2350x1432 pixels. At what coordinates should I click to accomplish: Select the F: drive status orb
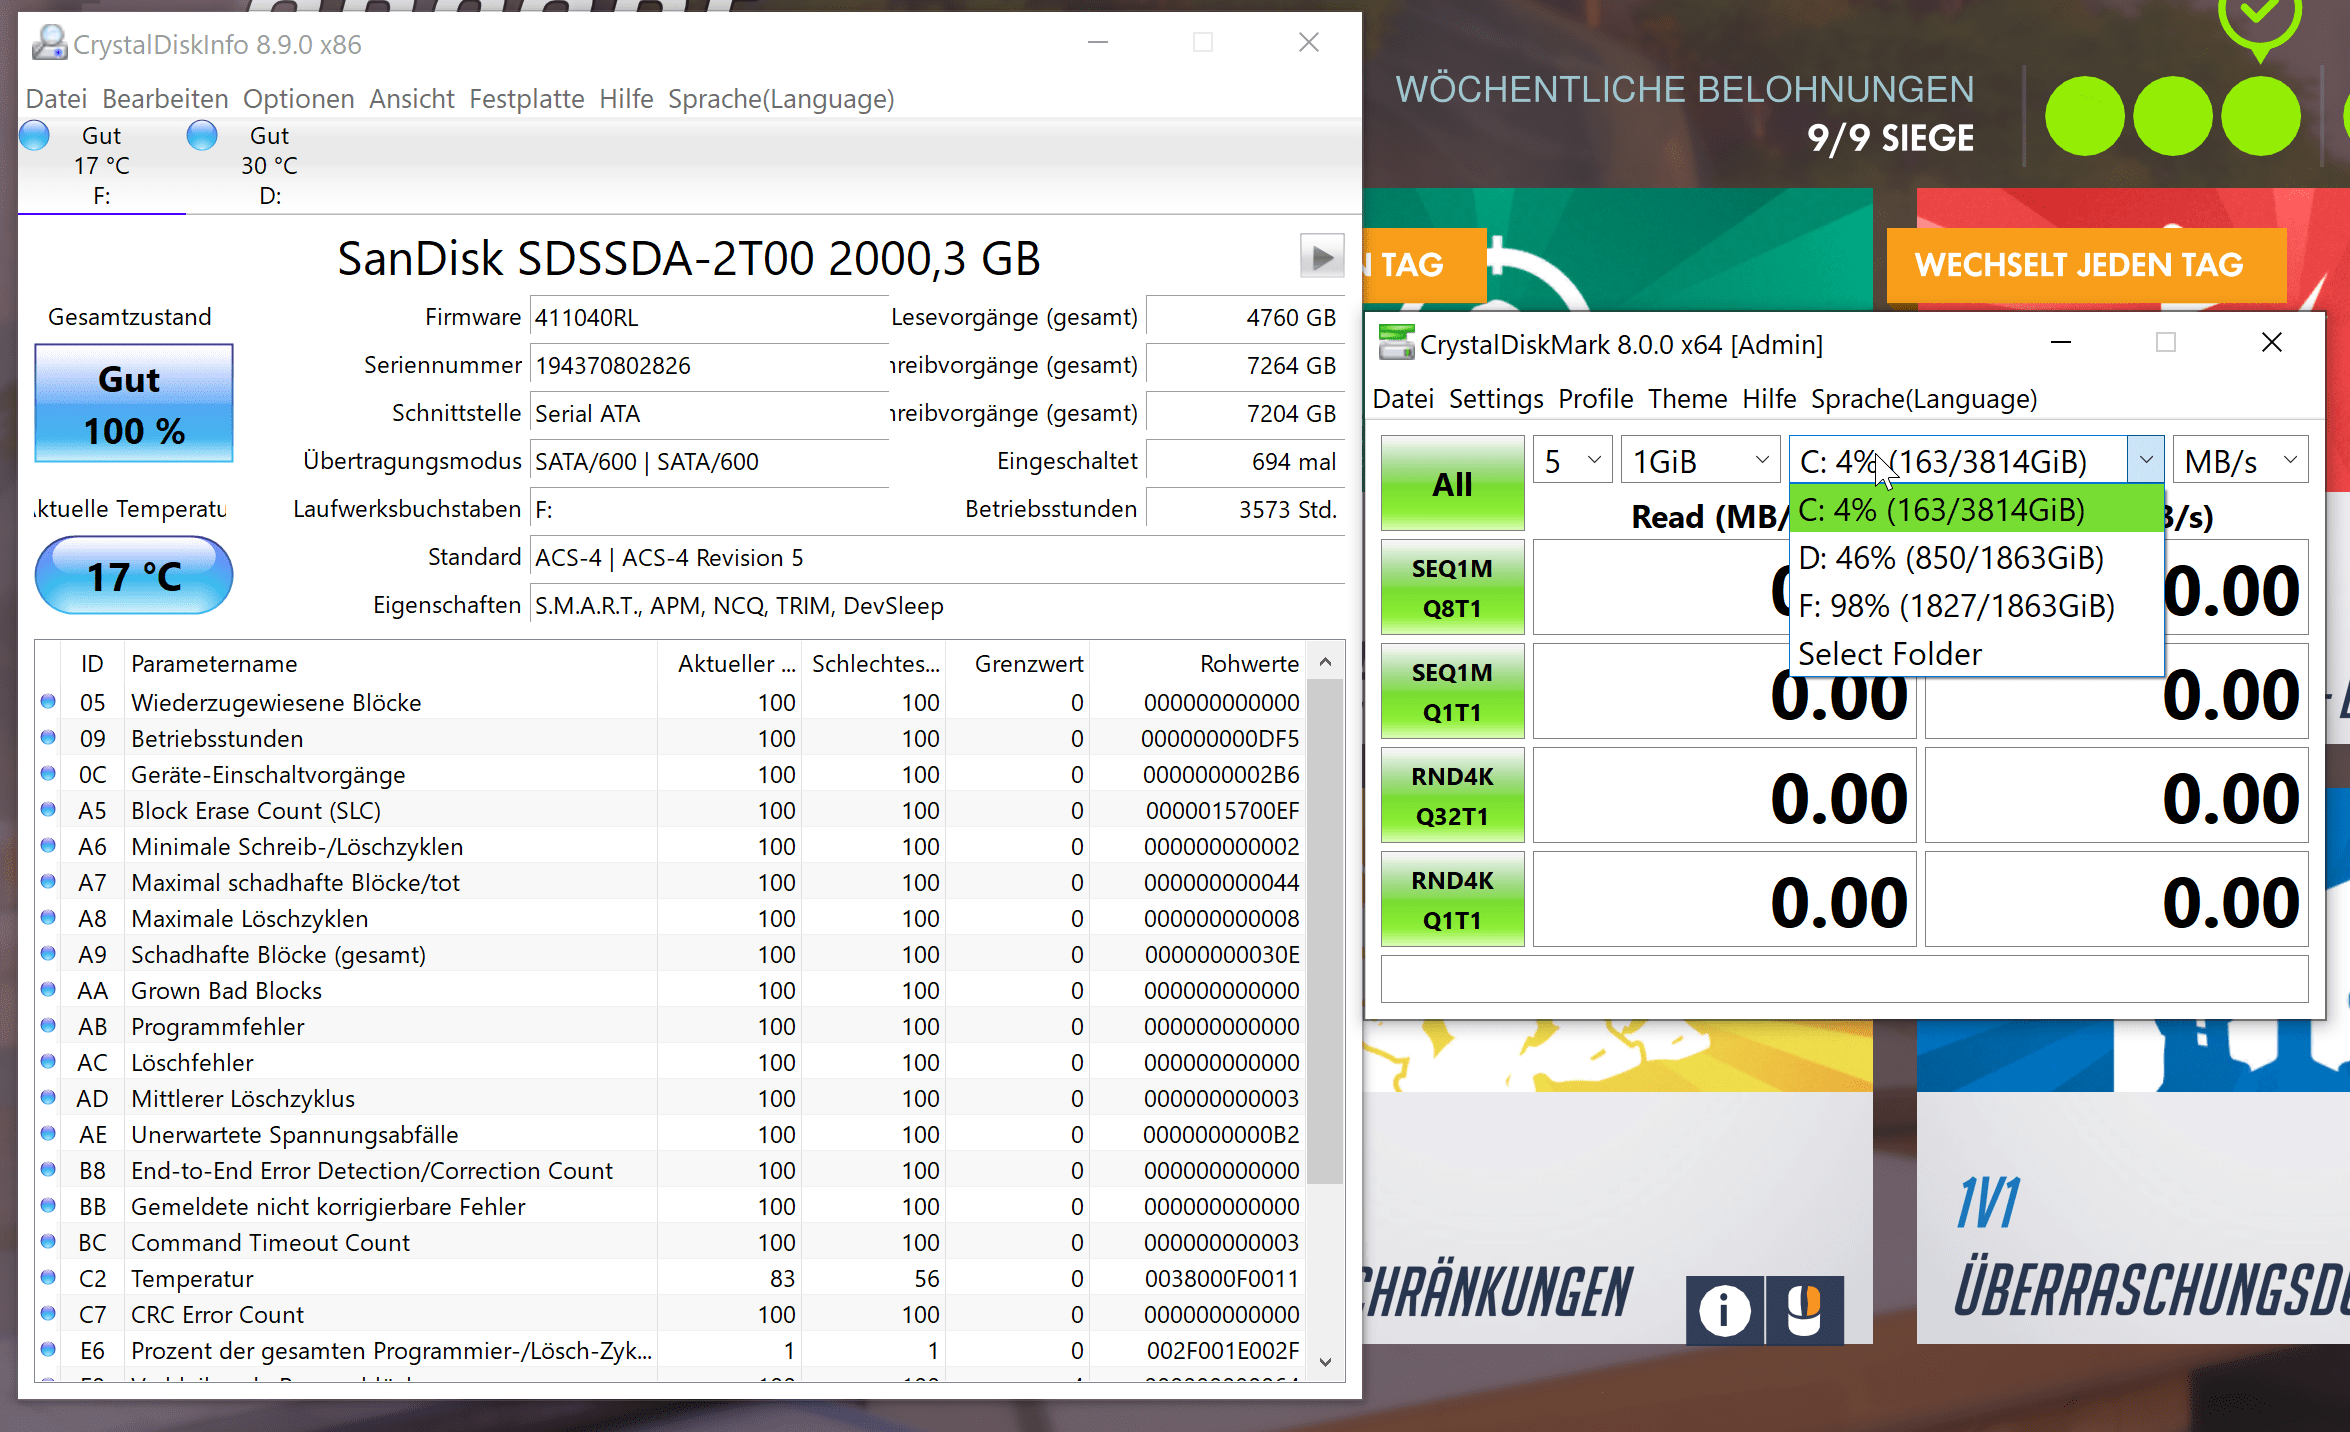(35, 135)
